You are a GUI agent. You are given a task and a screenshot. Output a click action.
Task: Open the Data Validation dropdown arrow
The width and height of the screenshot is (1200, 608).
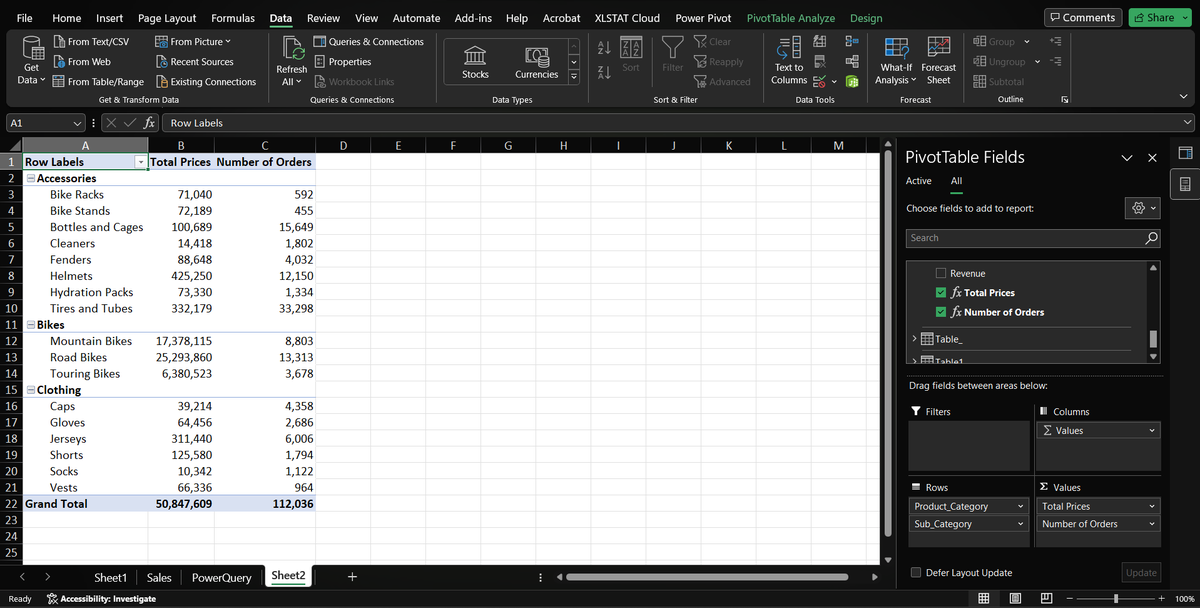(833, 82)
